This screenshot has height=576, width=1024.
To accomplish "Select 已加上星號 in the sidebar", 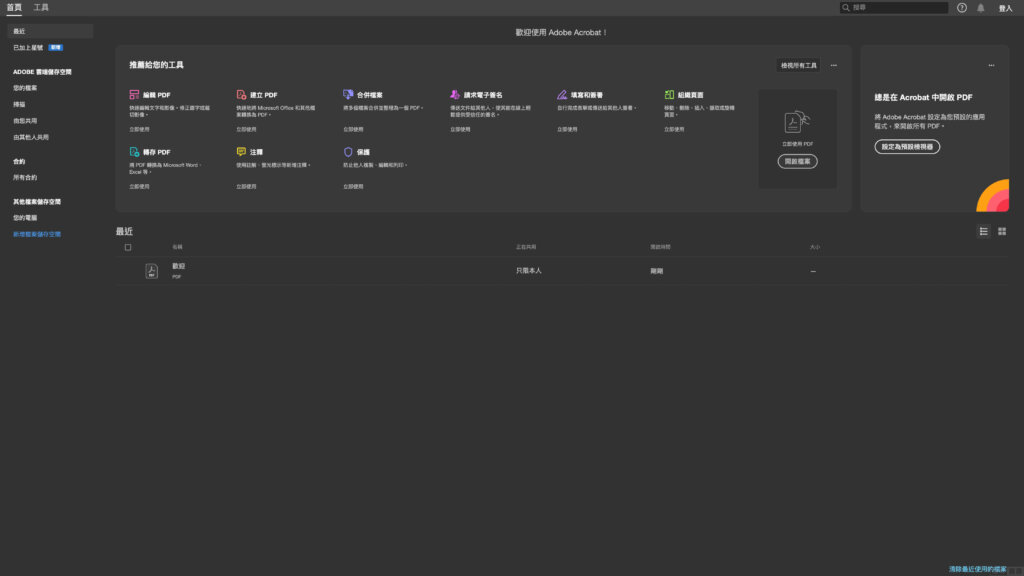I will [28, 48].
